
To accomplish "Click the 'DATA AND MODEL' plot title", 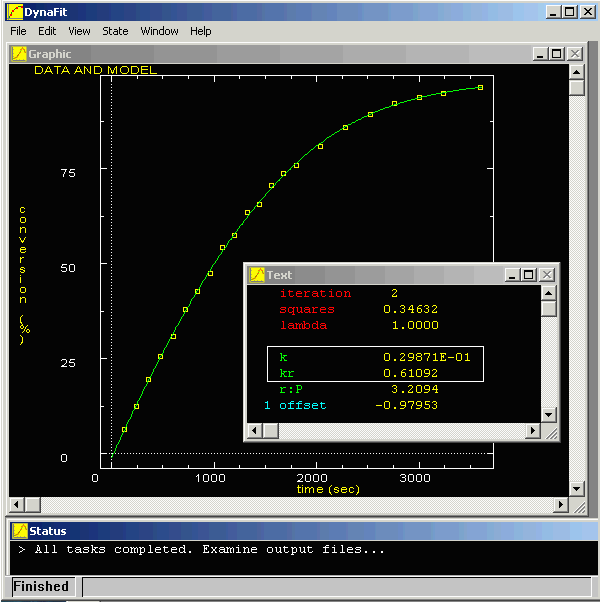I will tap(96, 70).
